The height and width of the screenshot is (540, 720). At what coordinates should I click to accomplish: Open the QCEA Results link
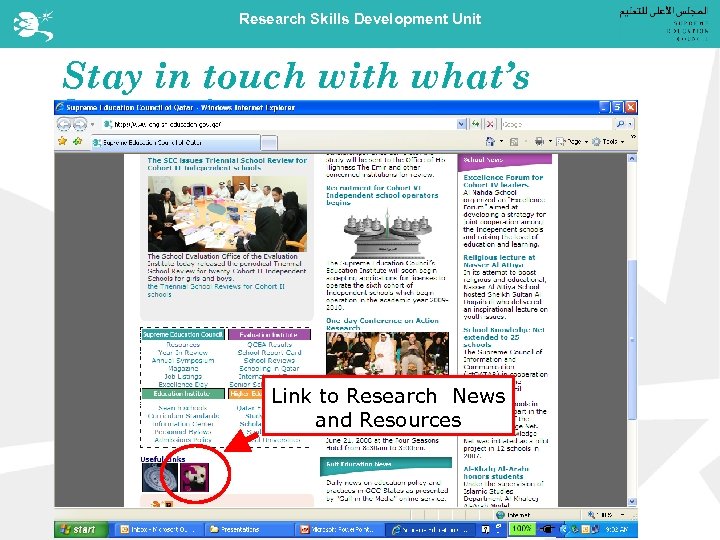coord(270,344)
